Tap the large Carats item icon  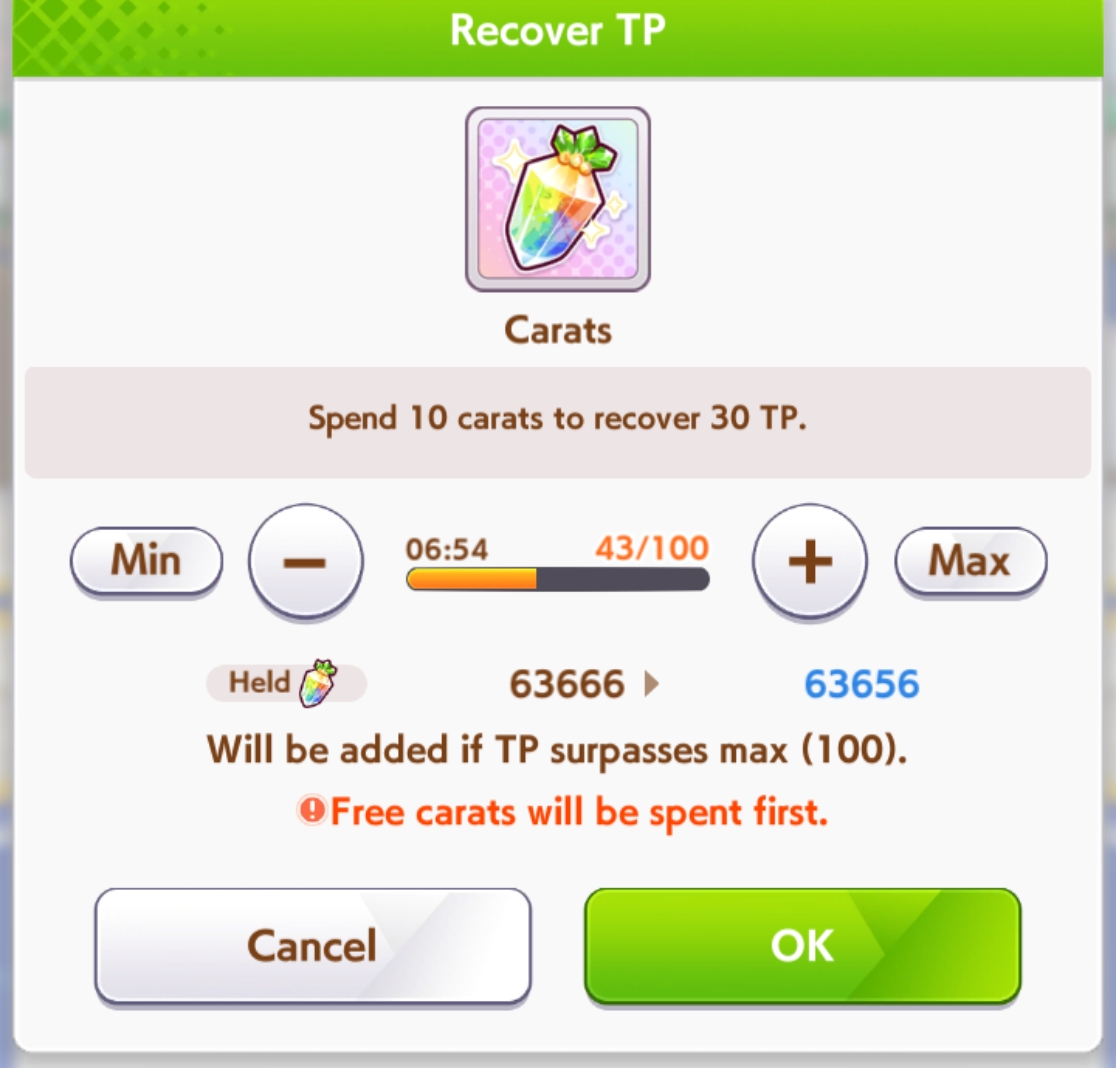[557, 199]
